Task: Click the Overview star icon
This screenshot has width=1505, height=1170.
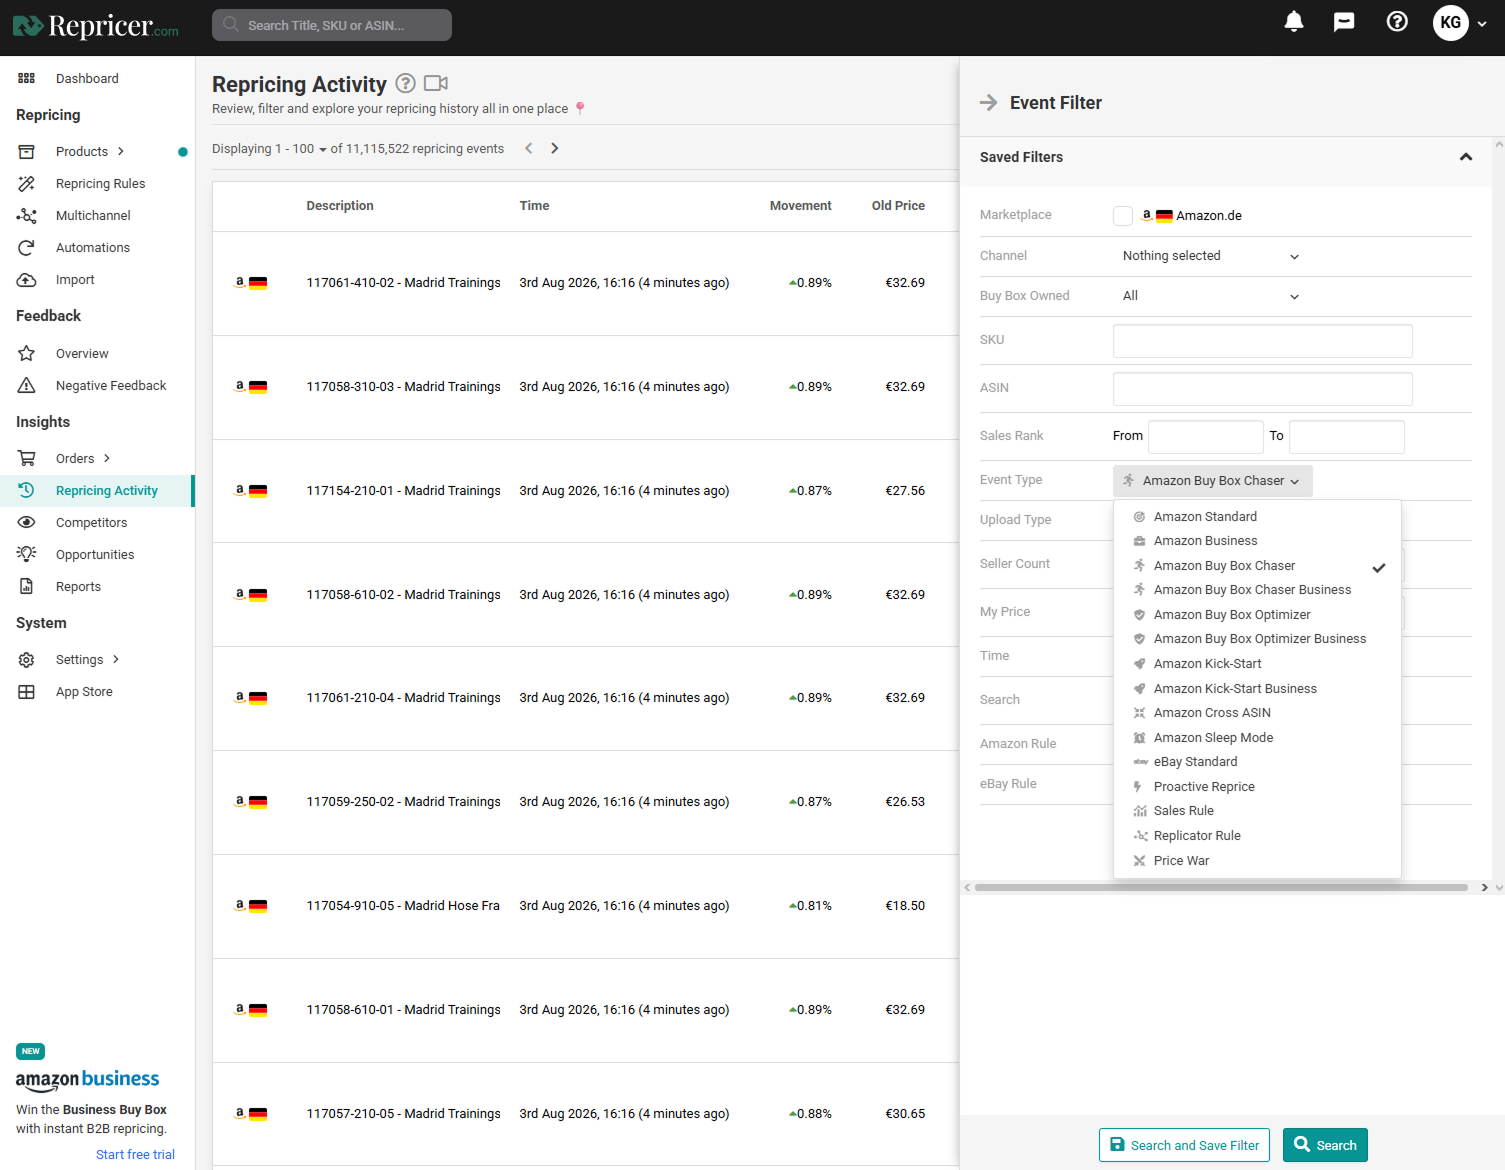Action: [x=27, y=354]
